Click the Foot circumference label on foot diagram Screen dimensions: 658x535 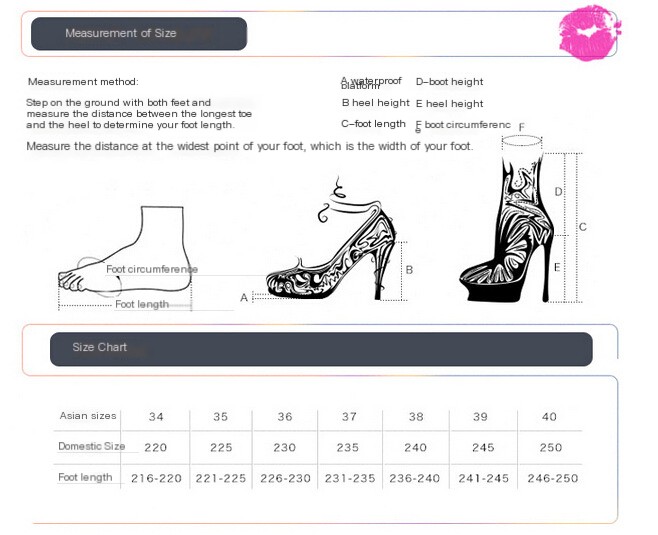pos(152,269)
